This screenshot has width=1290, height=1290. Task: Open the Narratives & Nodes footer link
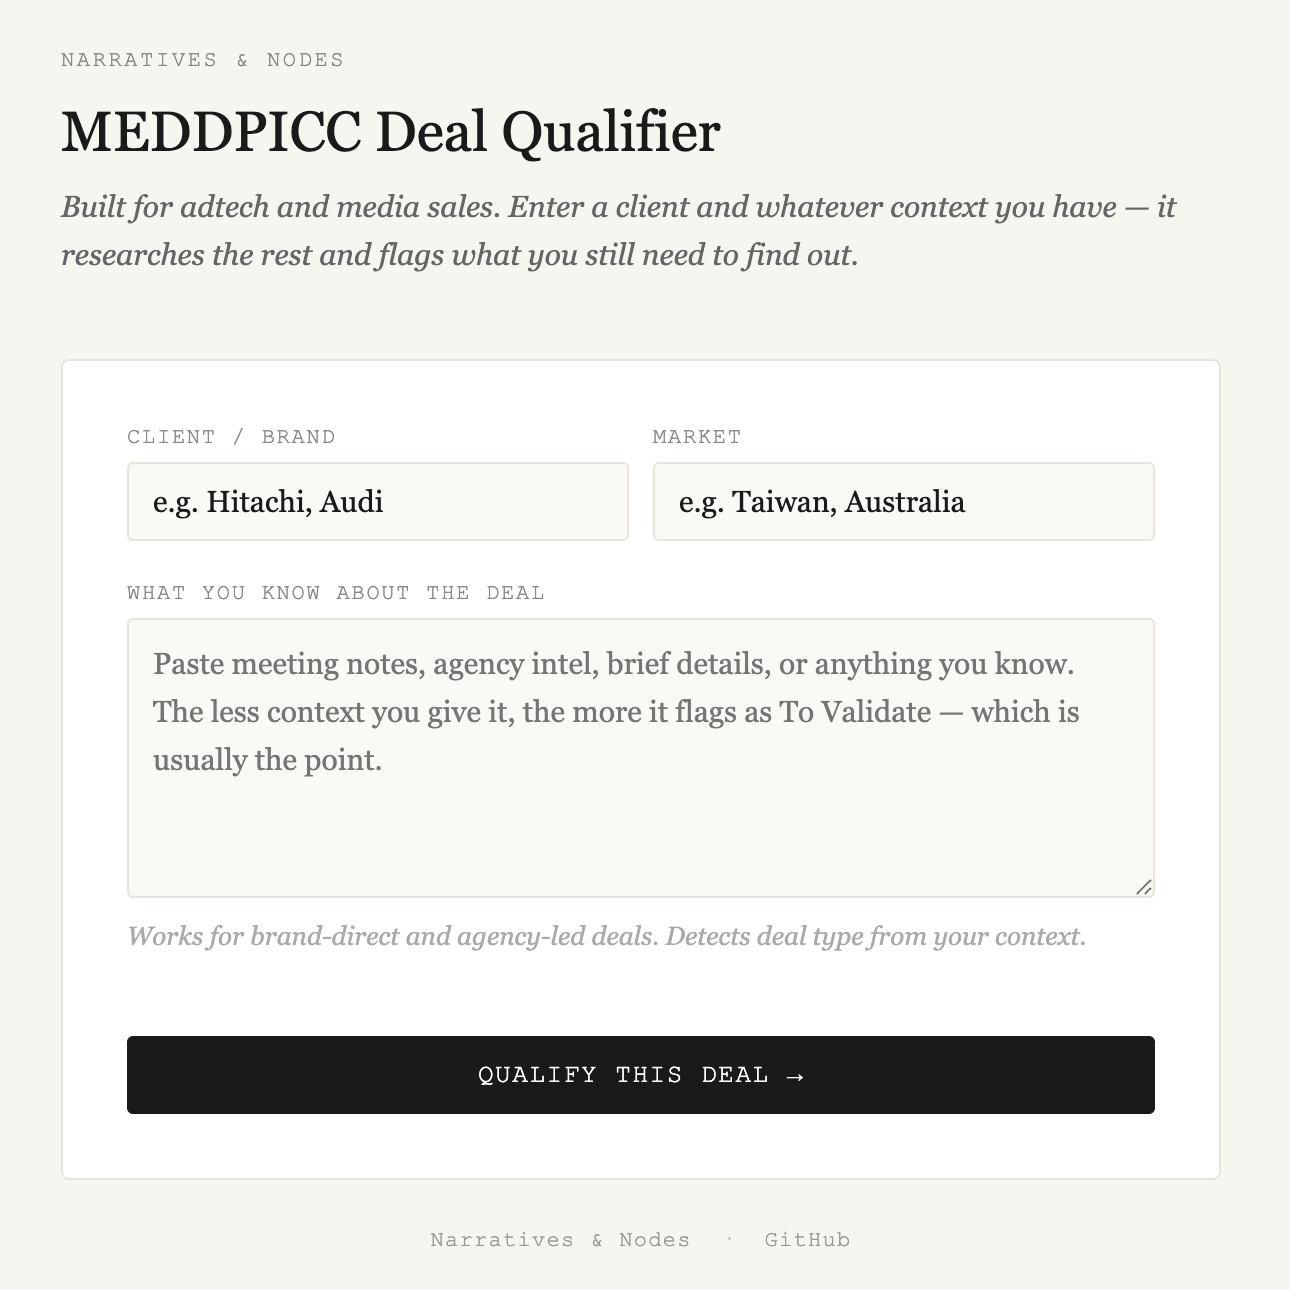pyautogui.click(x=560, y=1240)
